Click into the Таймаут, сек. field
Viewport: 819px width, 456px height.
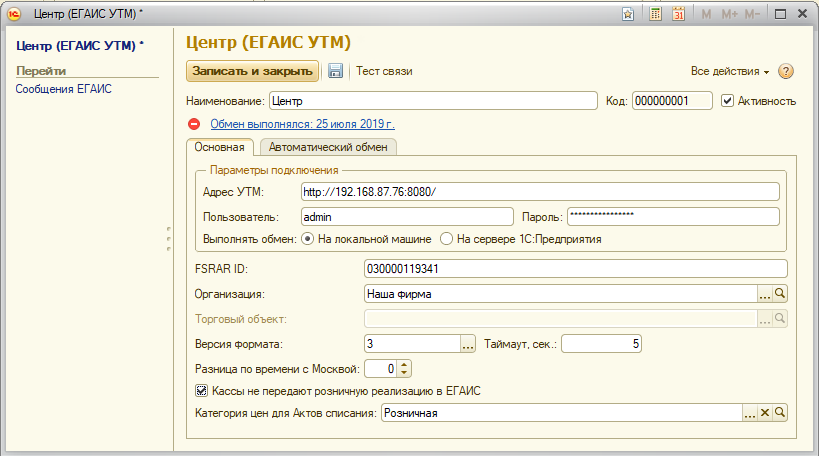click(x=601, y=344)
